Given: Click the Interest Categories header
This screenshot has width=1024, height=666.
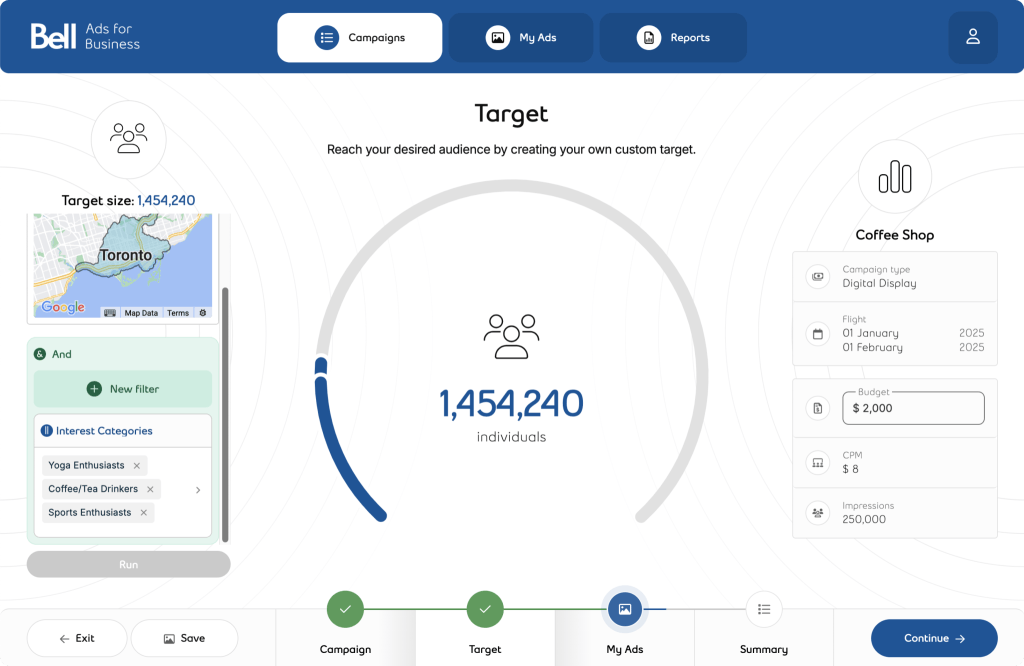Looking at the screenshot, I should [x=123, y=431].
